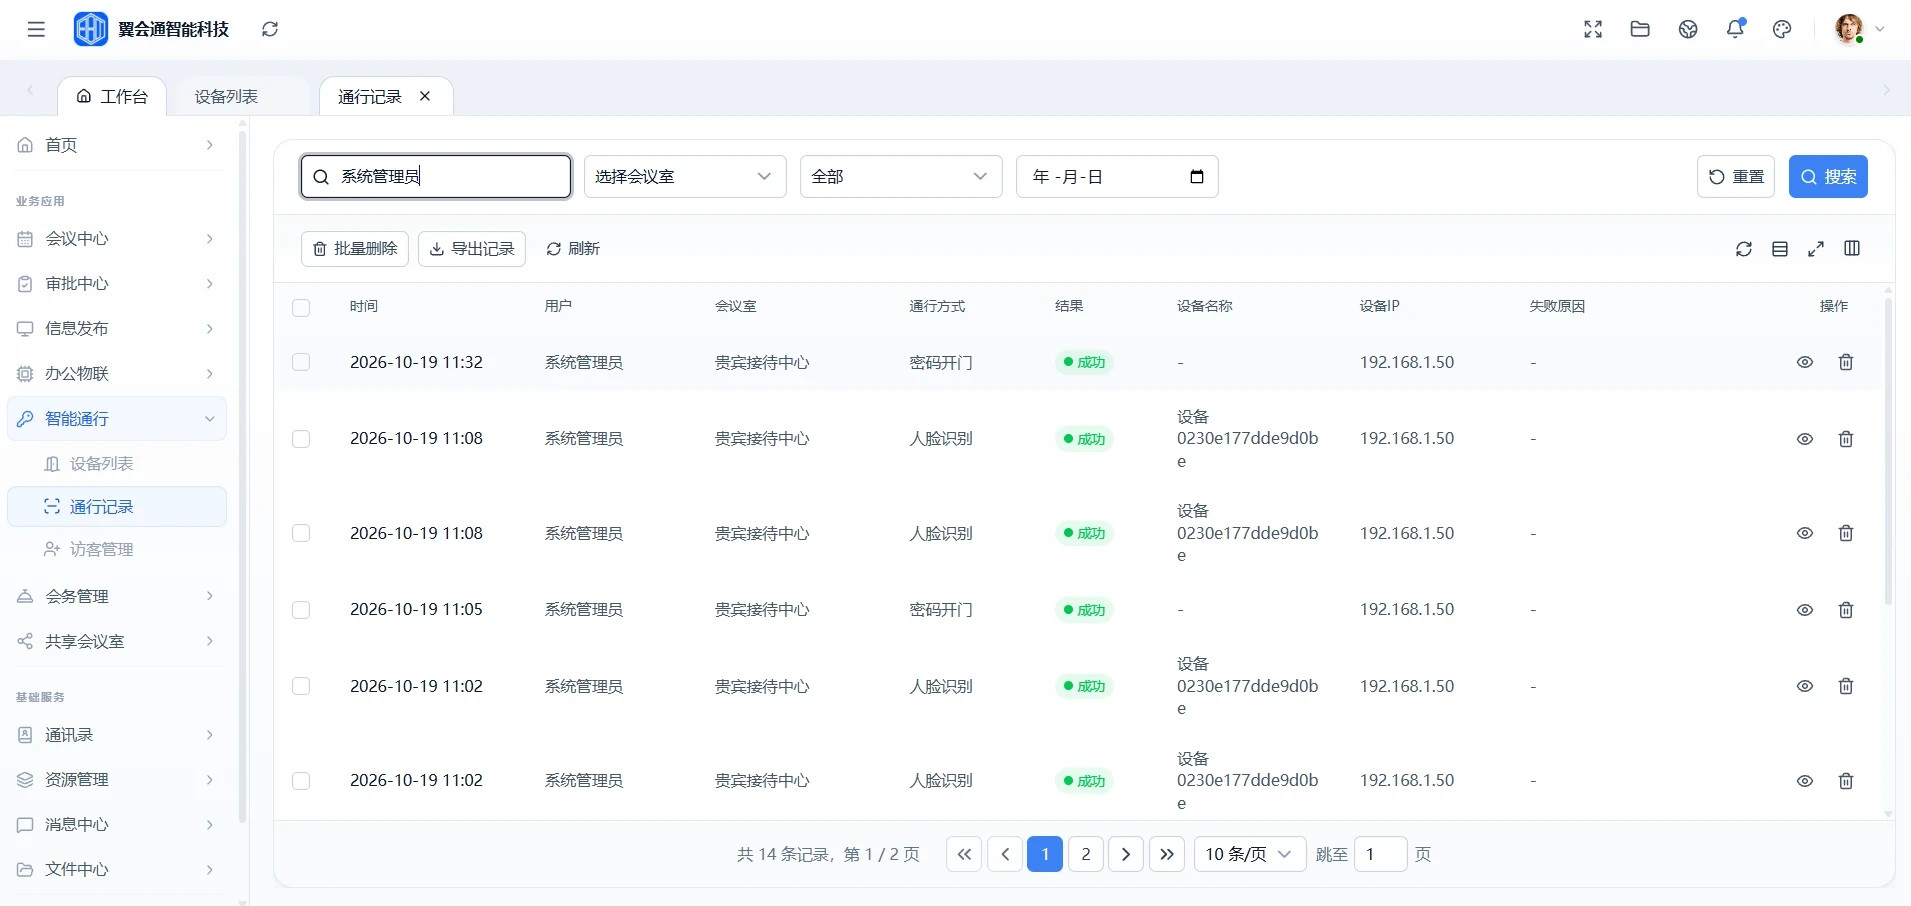Click the 搜索 button
The image size is (1911, 906).
(1828, 177)
